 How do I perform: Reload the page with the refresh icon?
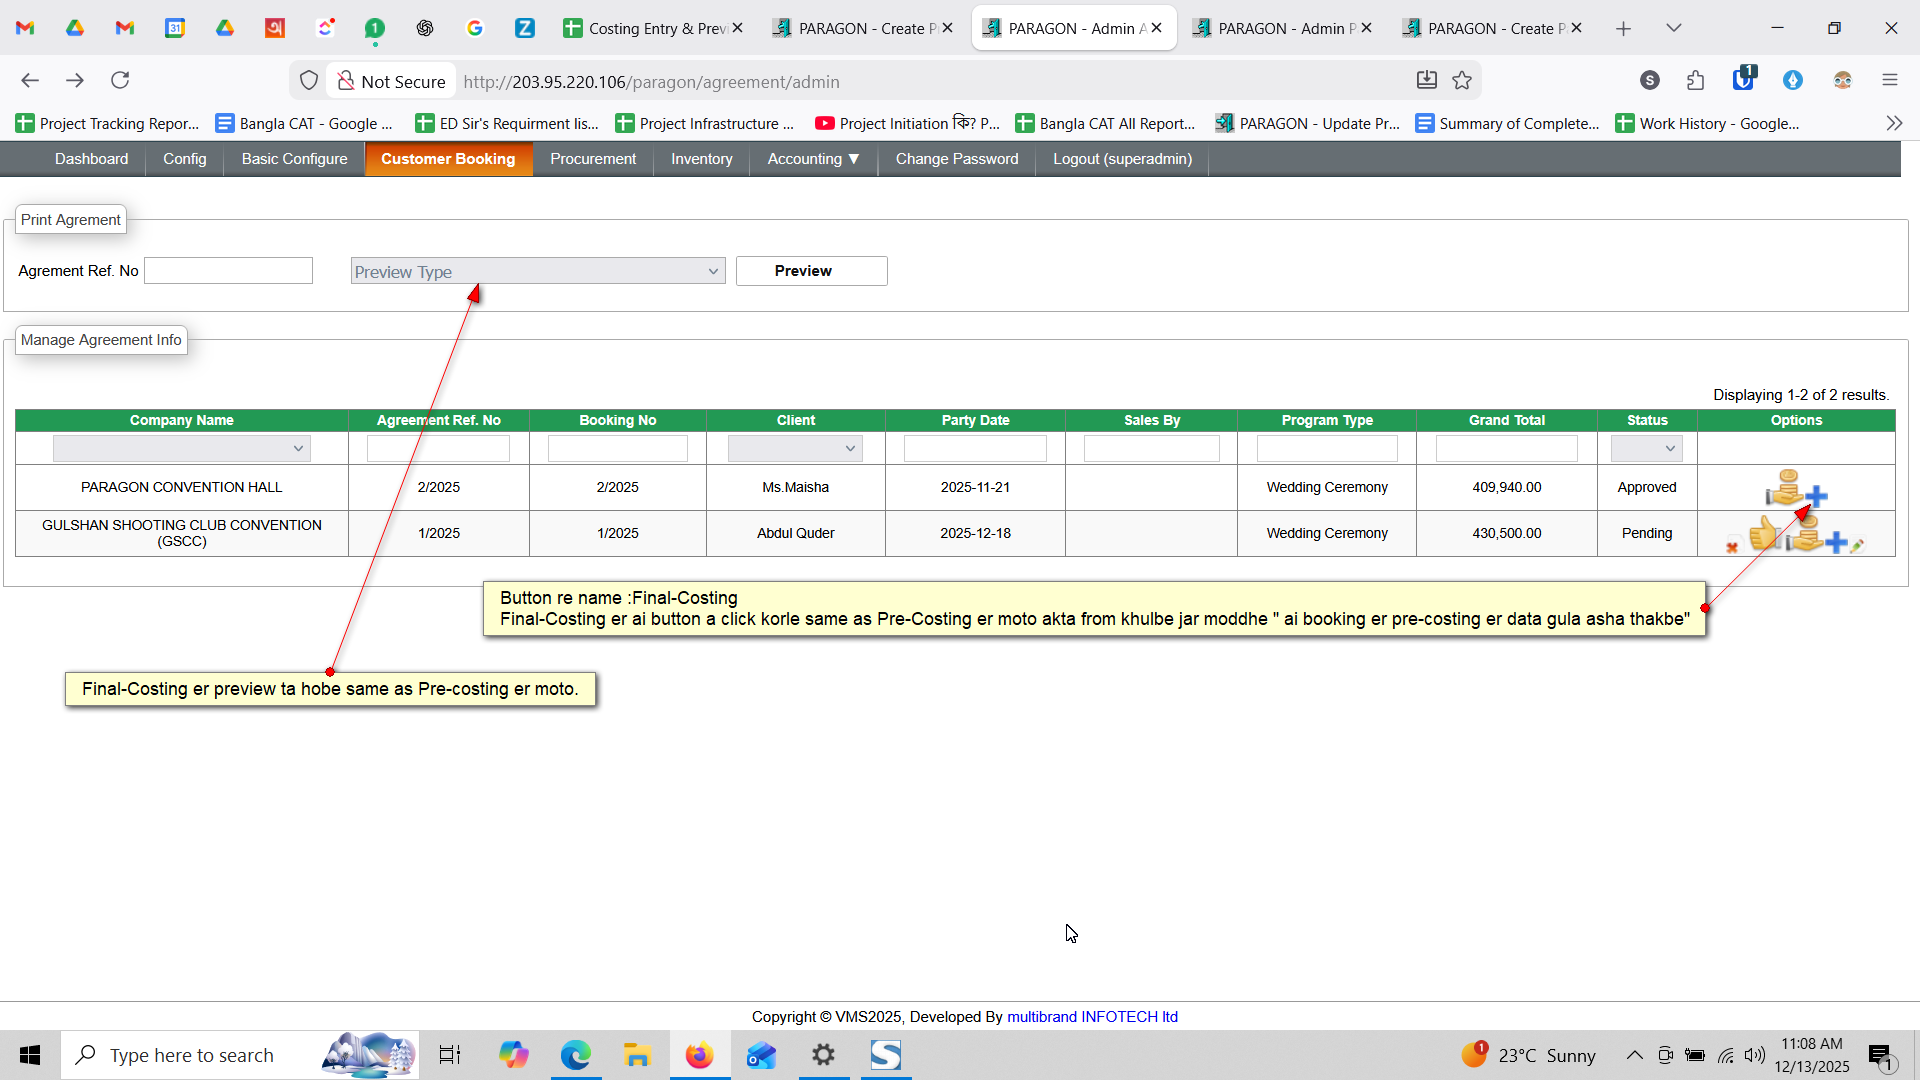point(120,80)
